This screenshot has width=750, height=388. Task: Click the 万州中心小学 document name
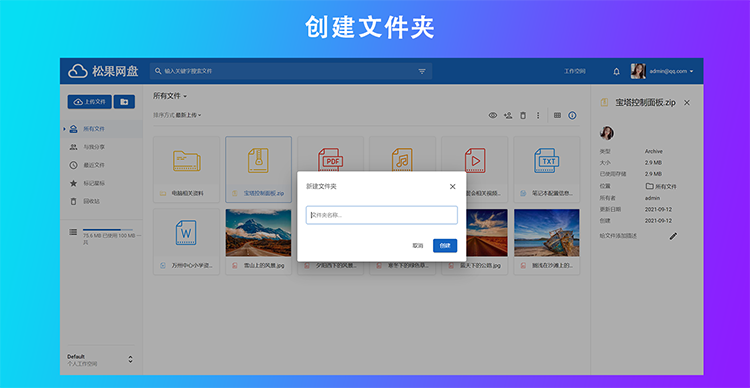click(192, 266)
